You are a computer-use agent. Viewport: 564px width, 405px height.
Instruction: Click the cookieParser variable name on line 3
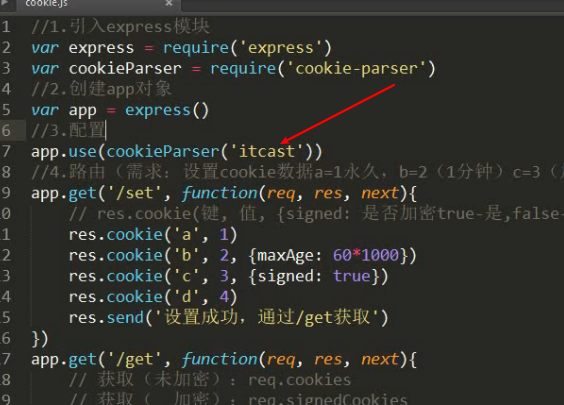(x=125, y=68)
